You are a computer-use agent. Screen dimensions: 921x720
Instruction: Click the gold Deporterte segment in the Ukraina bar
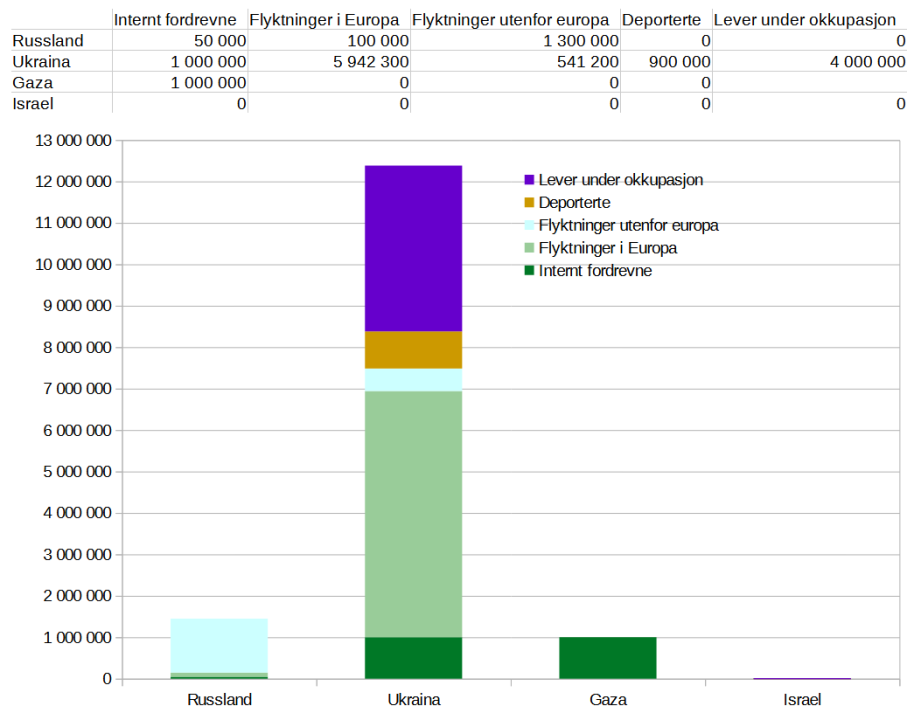(x=412, y=350)
